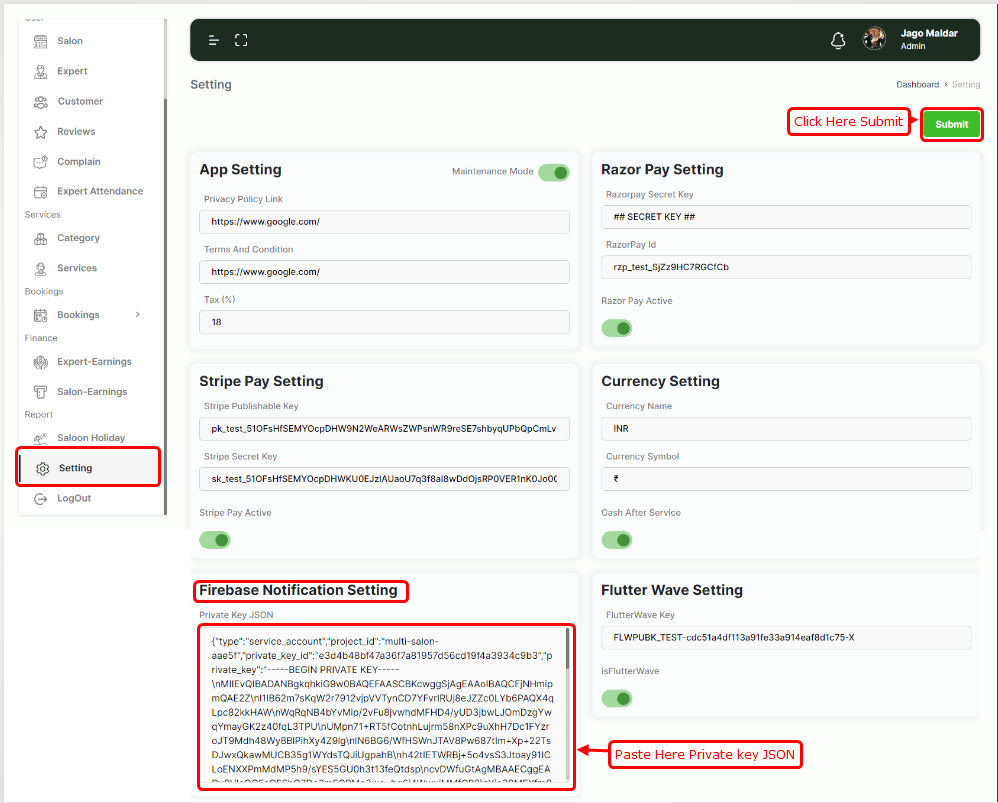
Task: Click the Private Key JSON scrollbar
Action: 567,650
